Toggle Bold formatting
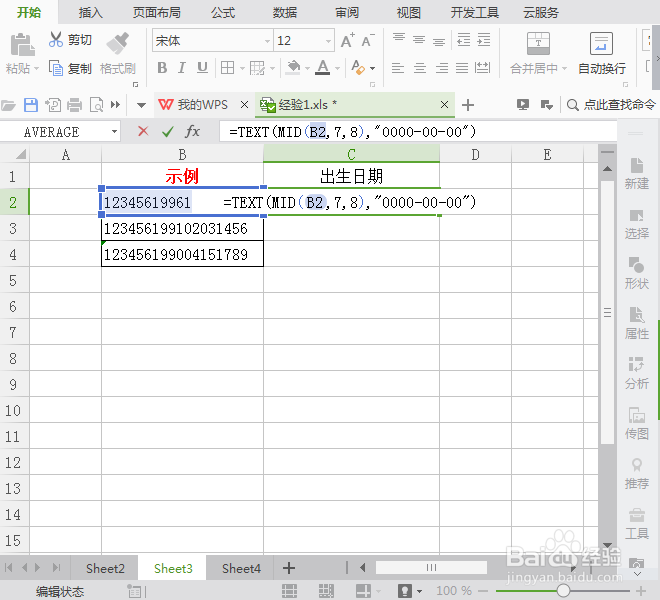 (162, 67)
